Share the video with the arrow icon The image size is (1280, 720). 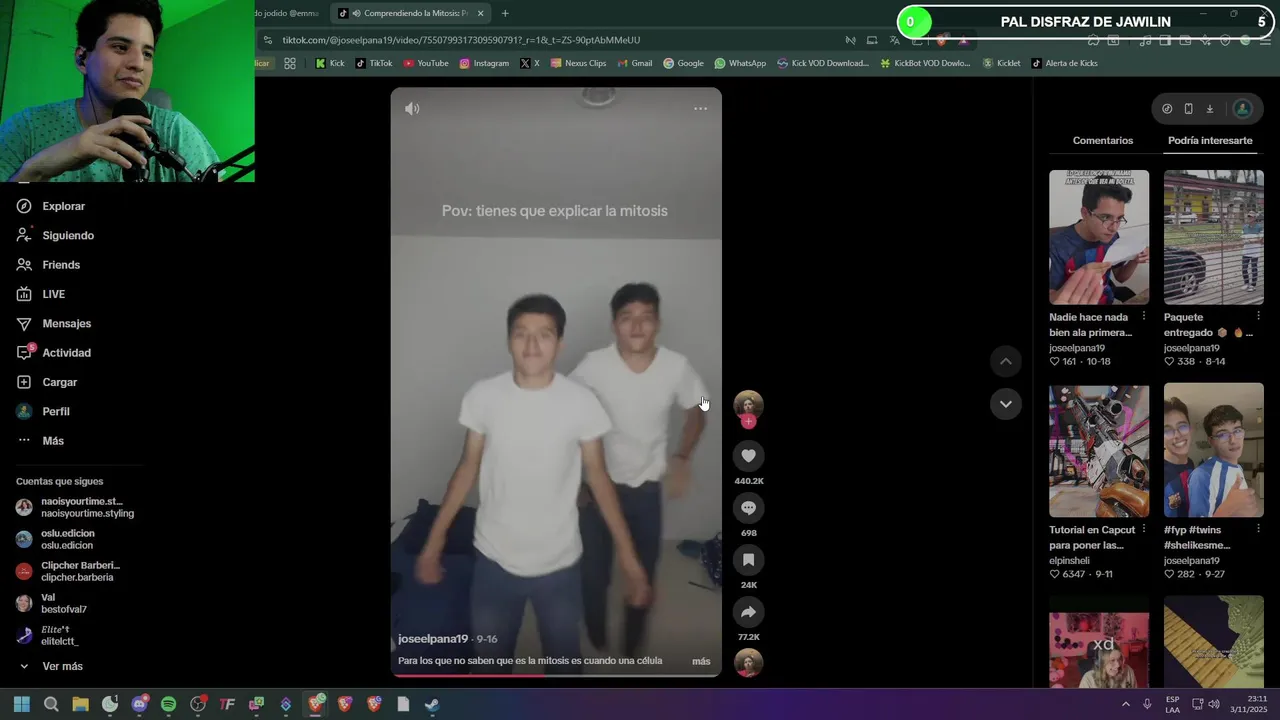(748, 612)
